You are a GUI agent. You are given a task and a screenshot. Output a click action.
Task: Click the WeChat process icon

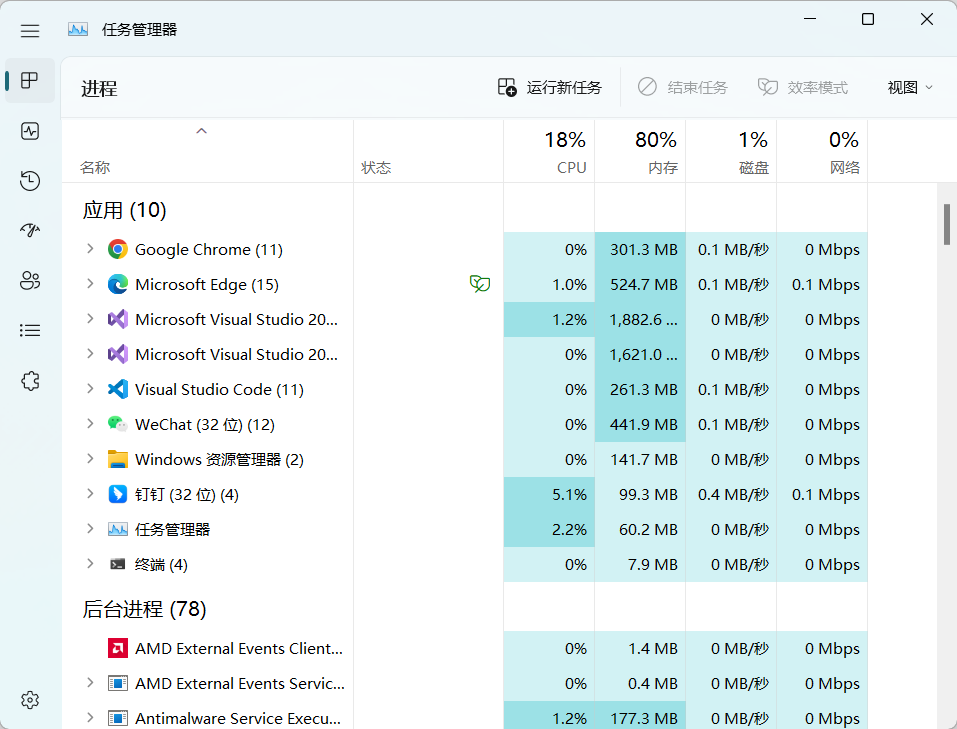tap(118, 424)
